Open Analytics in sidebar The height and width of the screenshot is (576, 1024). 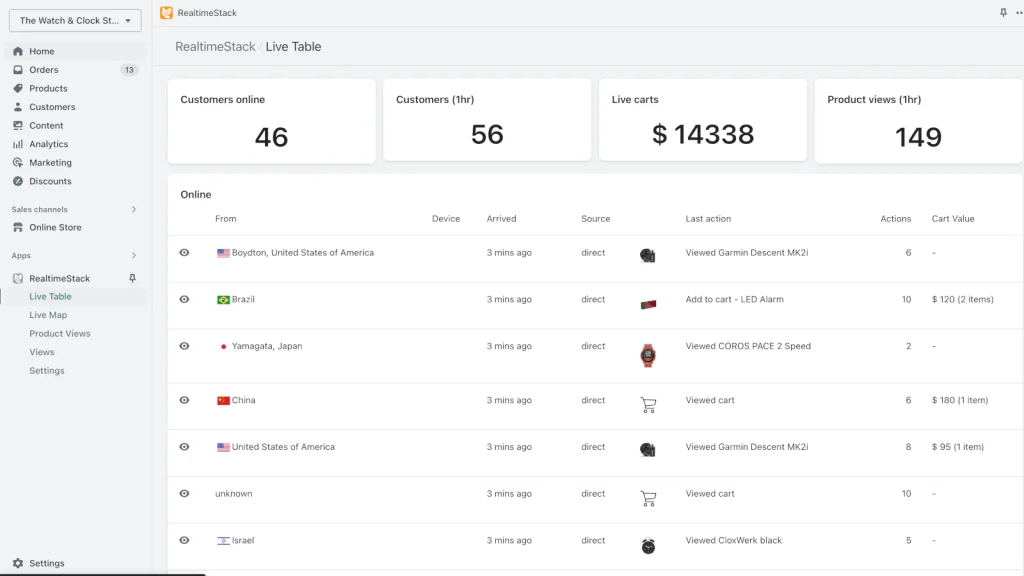[x=48, y=144]
